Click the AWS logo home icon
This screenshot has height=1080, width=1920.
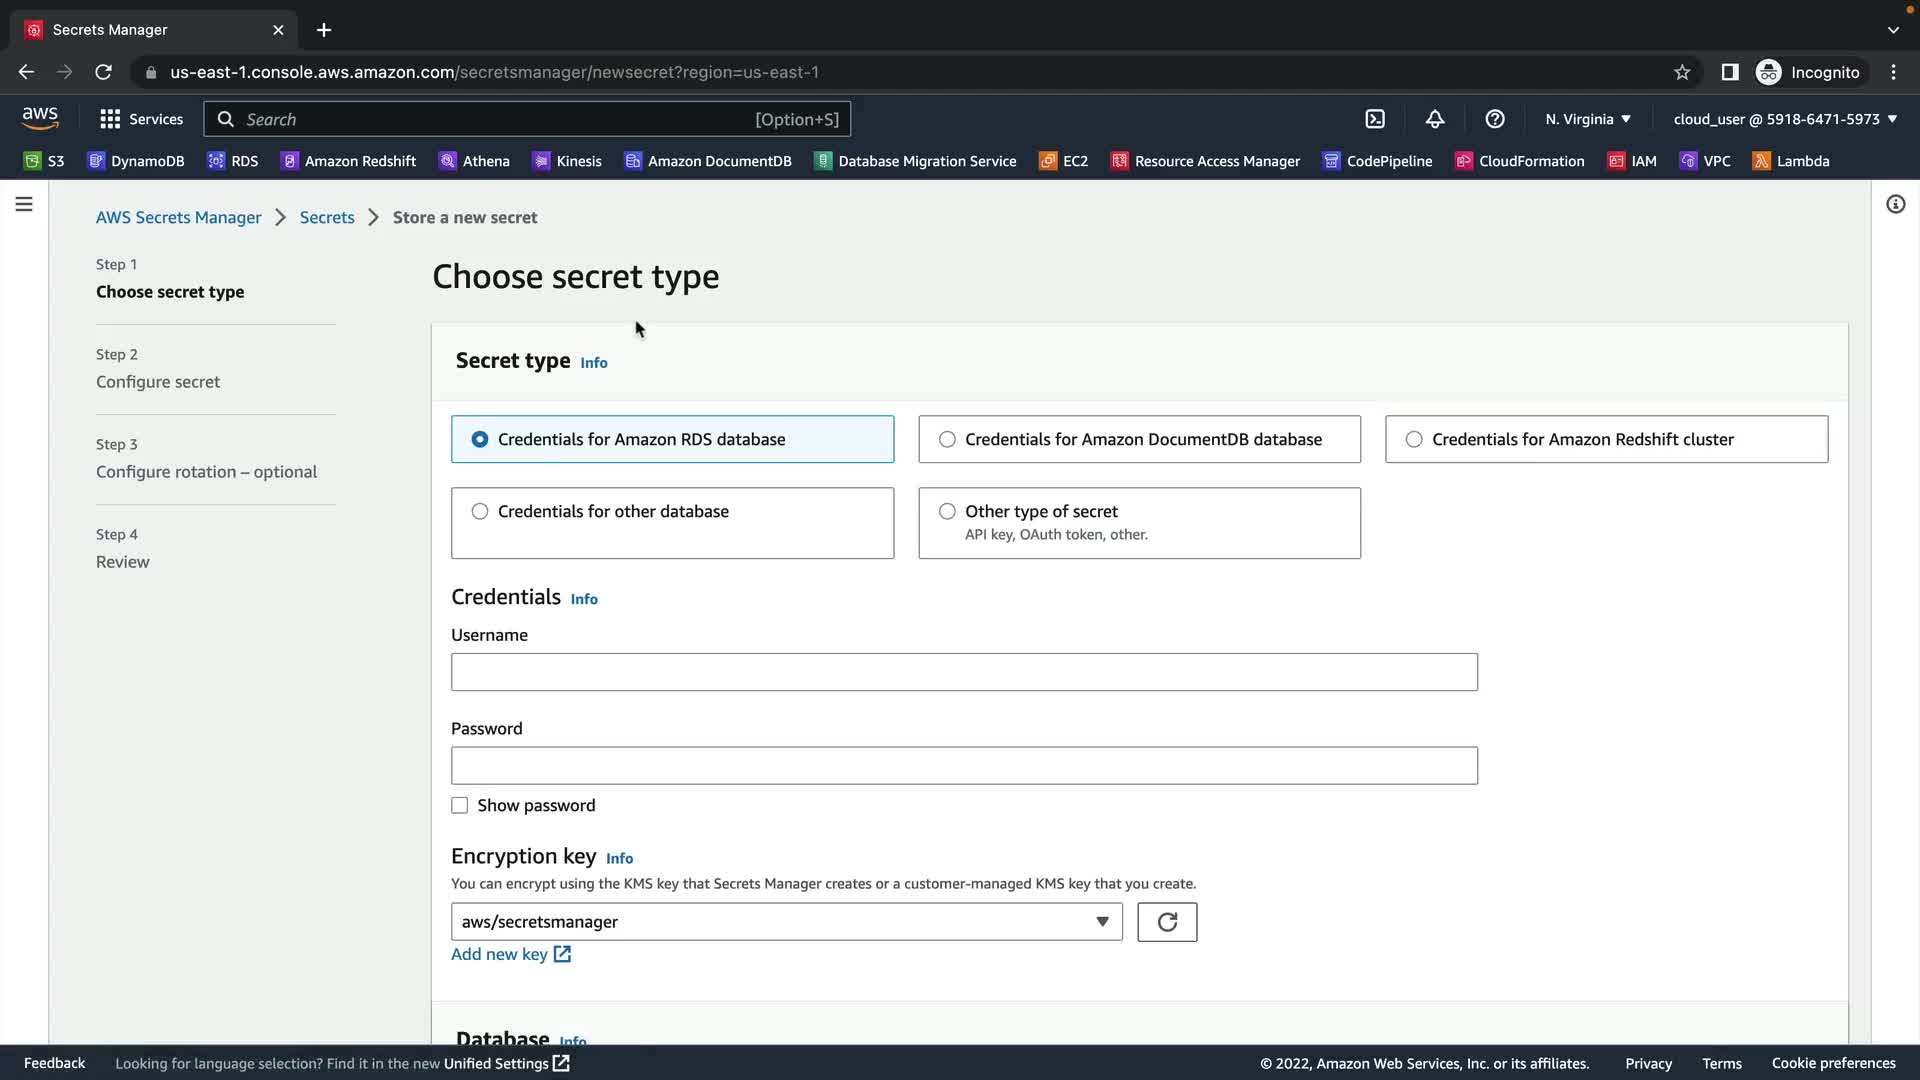(40, 118)
